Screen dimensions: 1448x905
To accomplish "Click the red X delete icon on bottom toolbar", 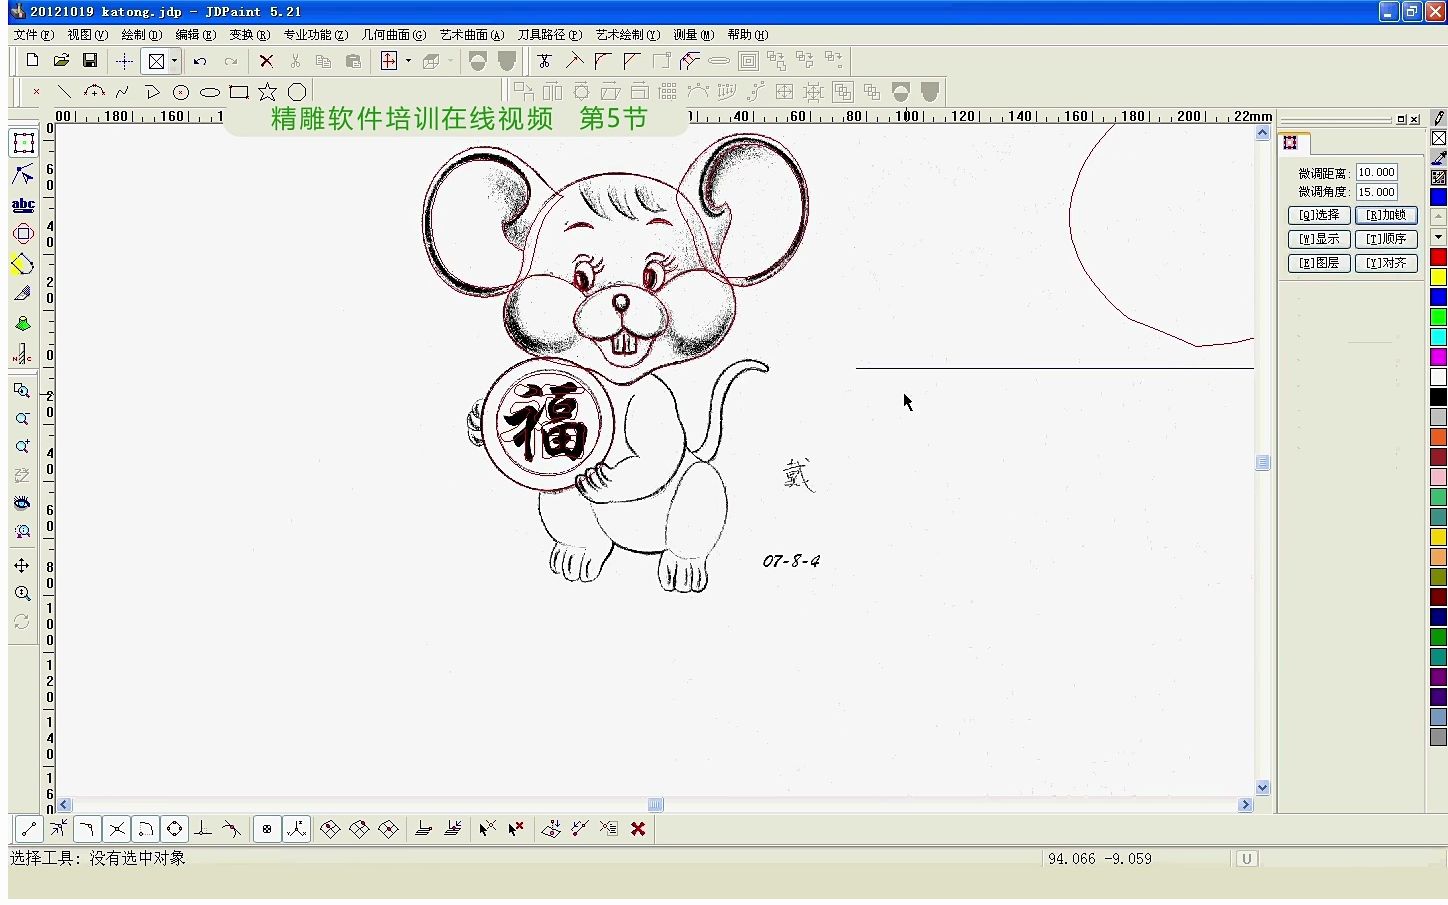I will [638, 828].
